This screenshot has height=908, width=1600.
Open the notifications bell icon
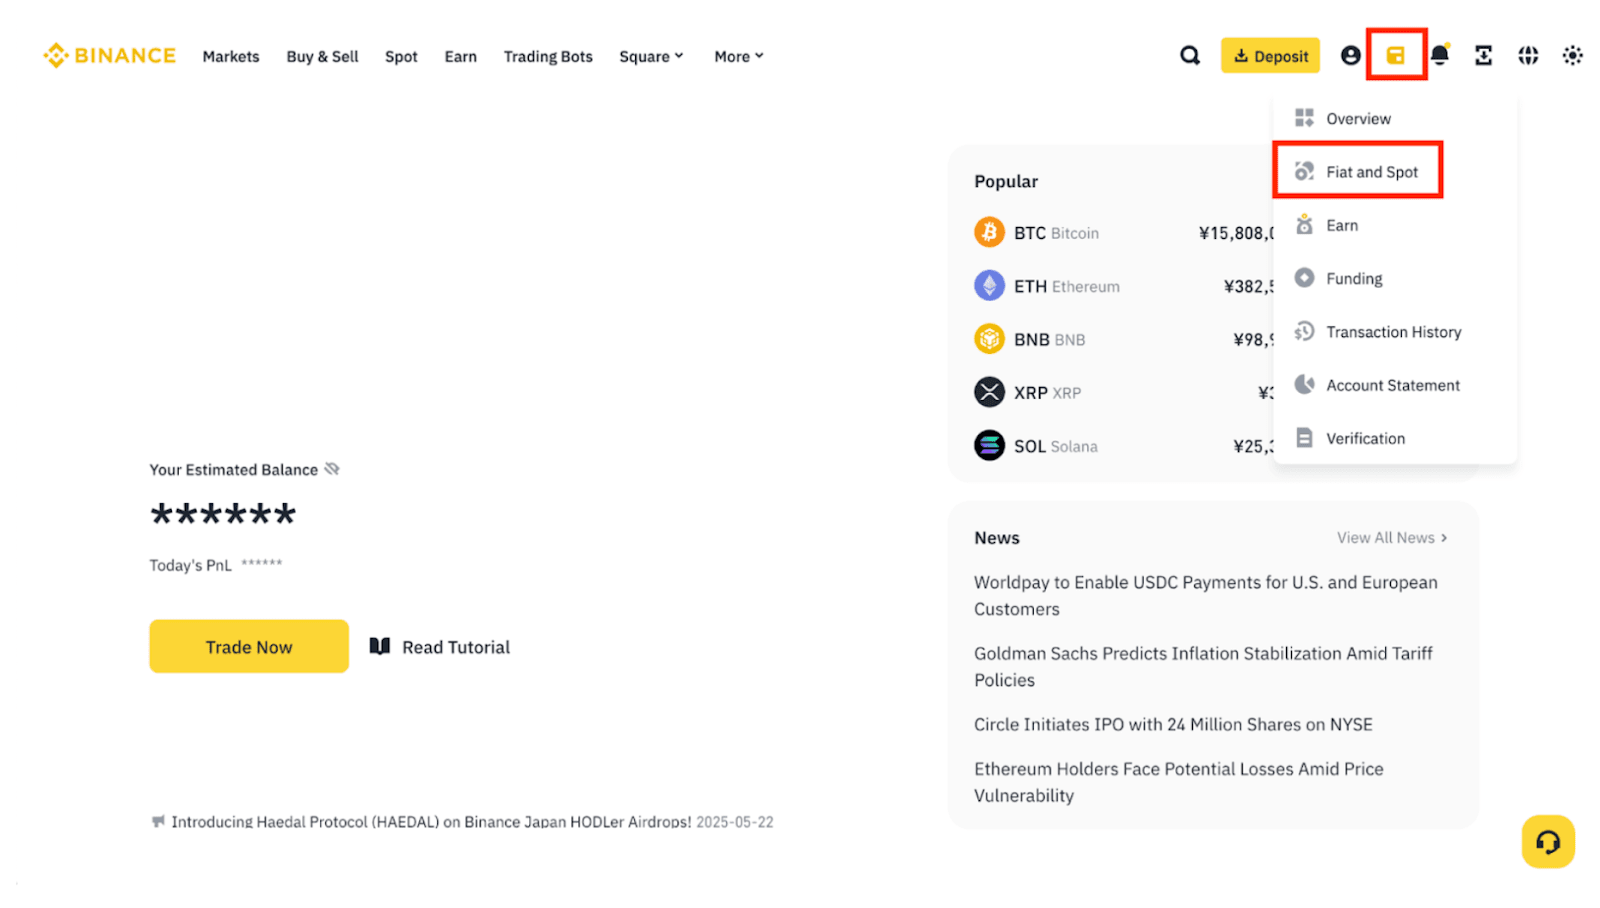point(1439,55)
